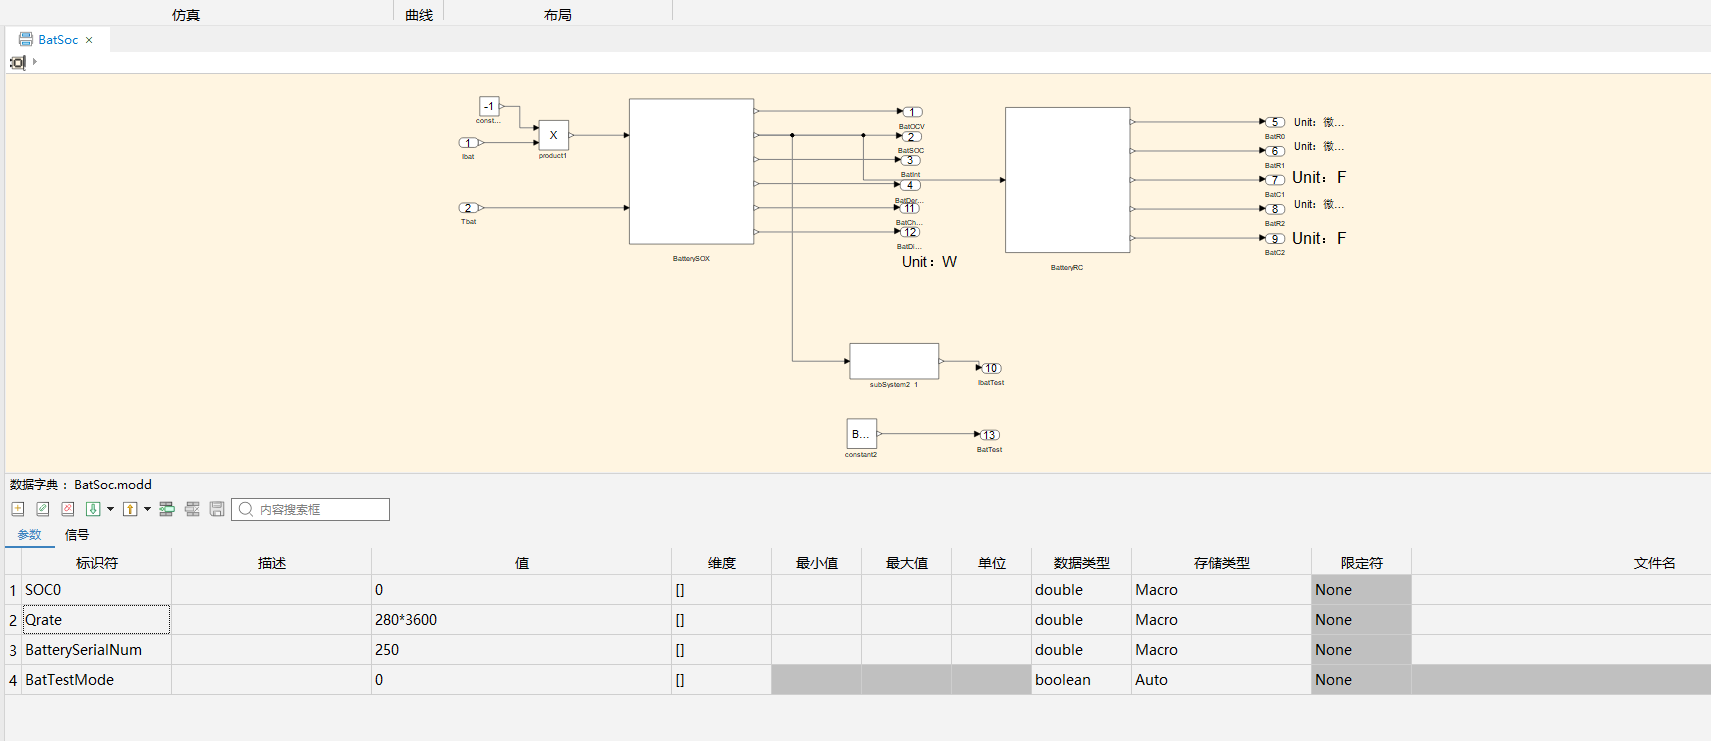Switch to the 参数 tab

pos(30,535)
